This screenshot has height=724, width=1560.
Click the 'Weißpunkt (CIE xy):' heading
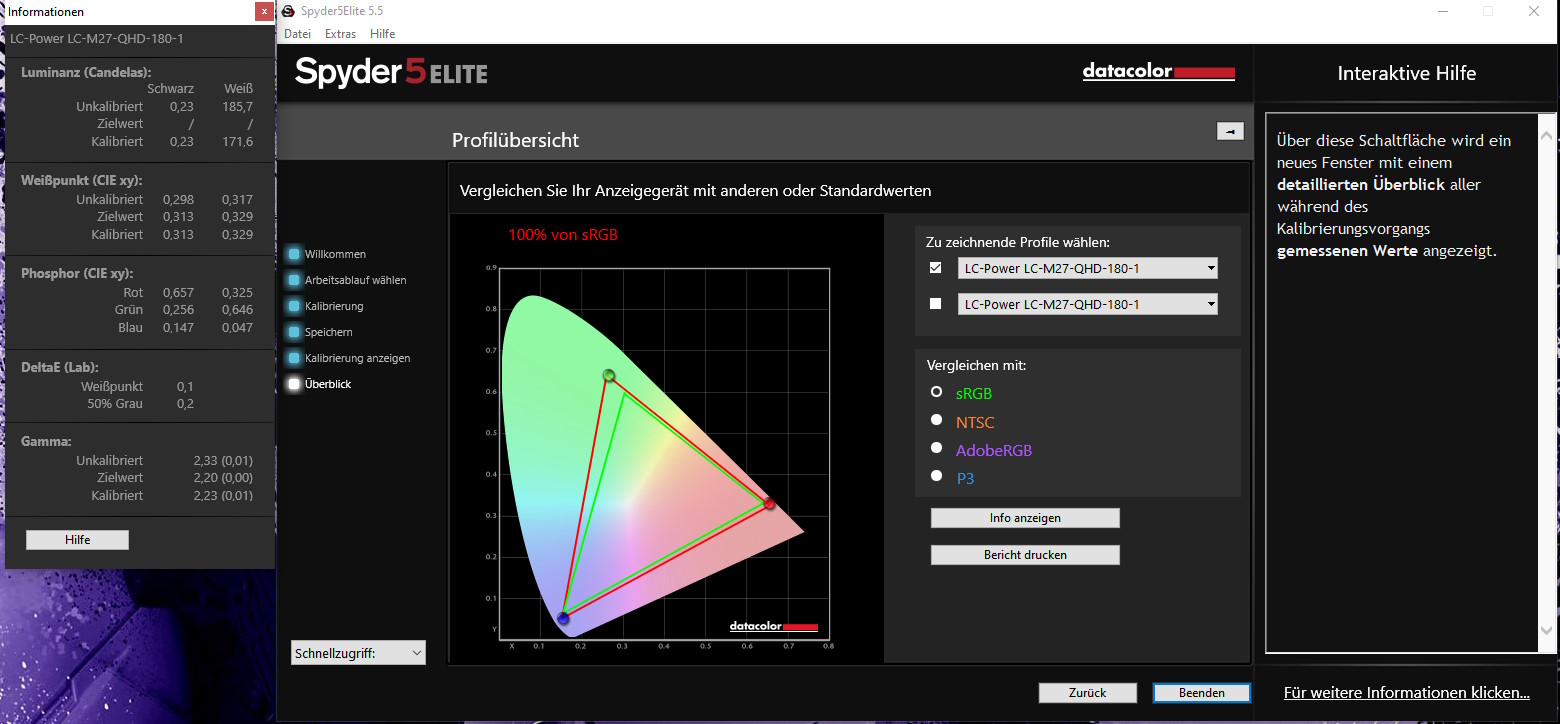click(x=81, y=180)
